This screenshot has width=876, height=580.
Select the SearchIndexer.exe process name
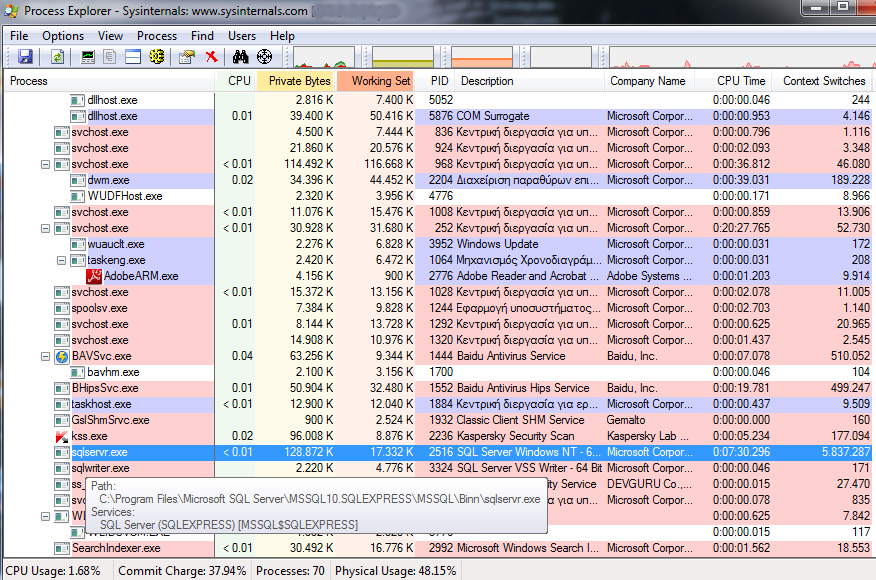tap(116, 549)
